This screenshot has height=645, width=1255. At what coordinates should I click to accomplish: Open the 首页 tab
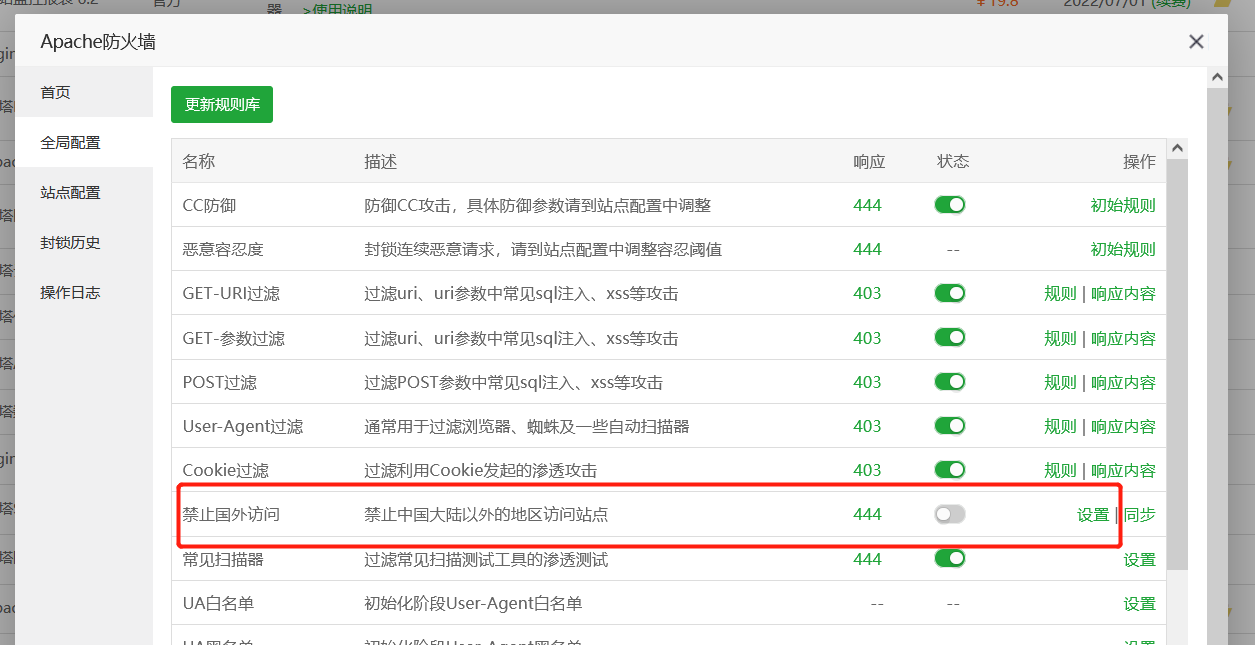click(x=84, y=92)
